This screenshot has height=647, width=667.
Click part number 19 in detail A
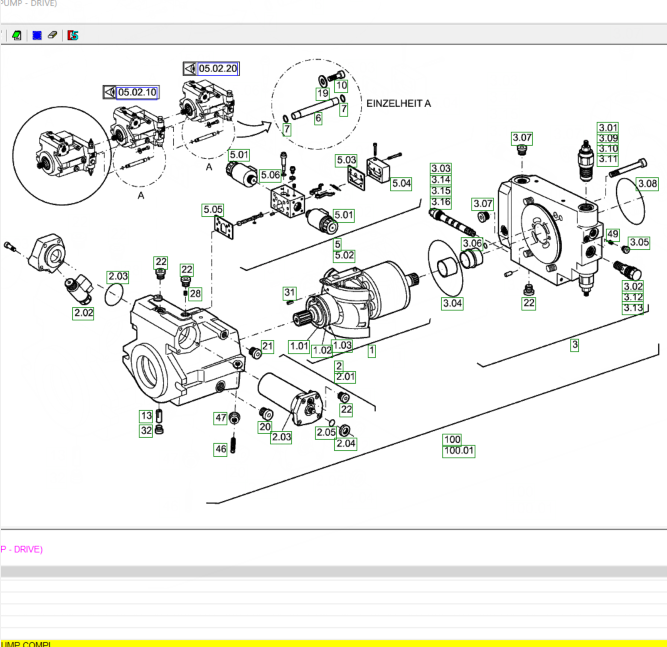point(322,93)
